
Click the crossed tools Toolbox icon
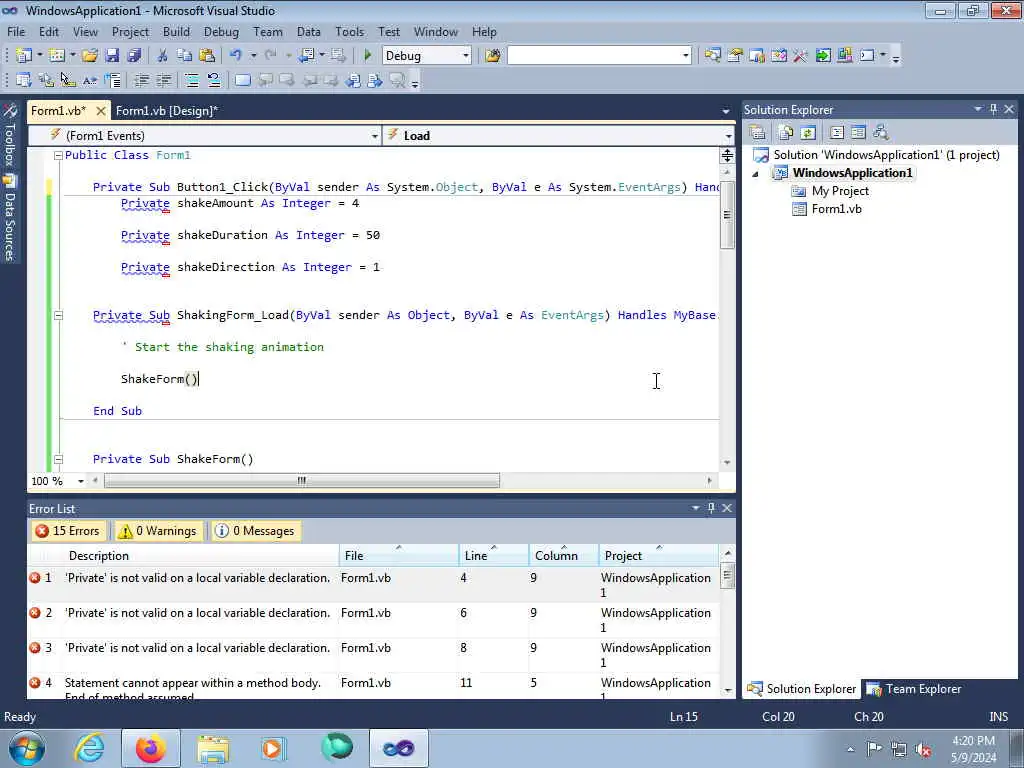801,56
